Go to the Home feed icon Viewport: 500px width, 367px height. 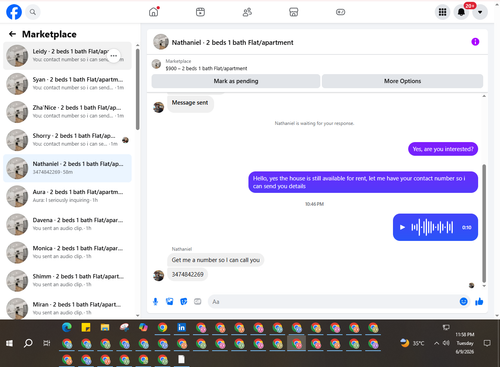[154, 12]
